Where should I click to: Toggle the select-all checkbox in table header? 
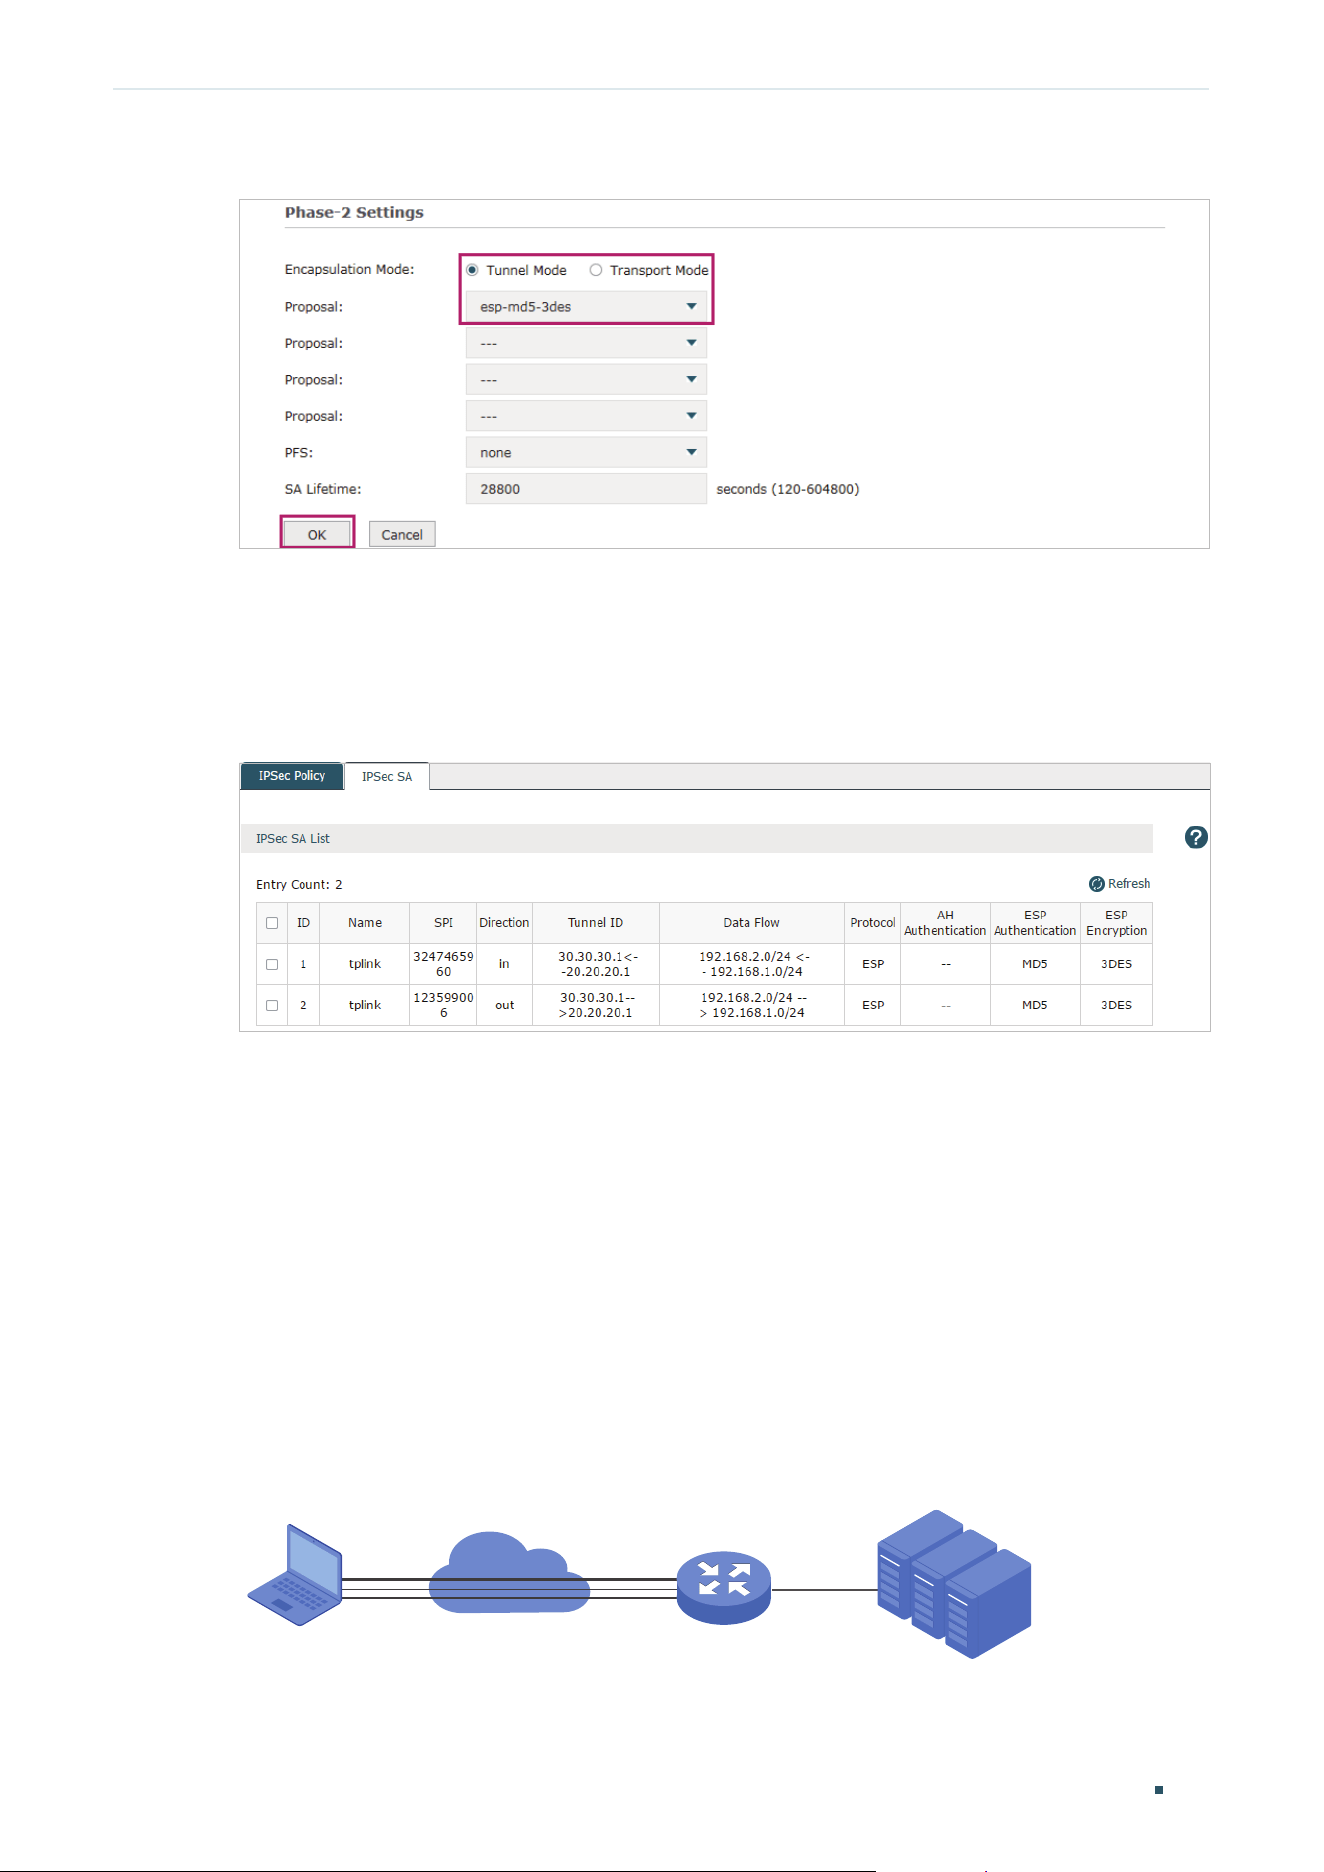(x=272, y=923)
